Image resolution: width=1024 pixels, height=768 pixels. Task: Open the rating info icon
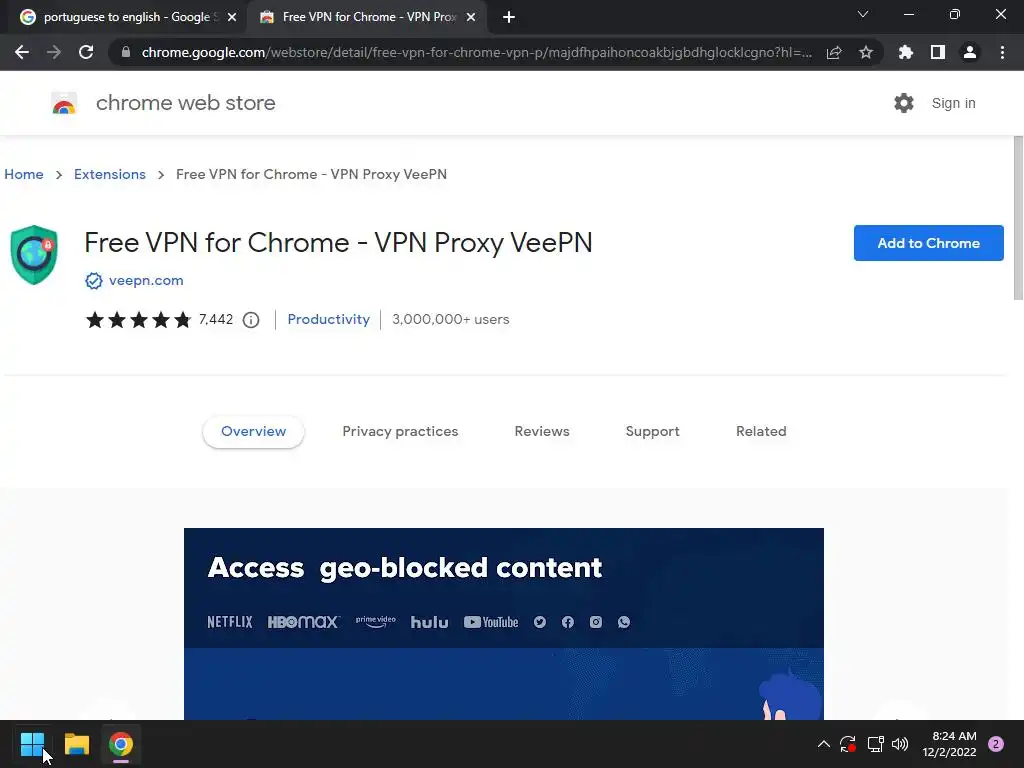click(251, 320)
